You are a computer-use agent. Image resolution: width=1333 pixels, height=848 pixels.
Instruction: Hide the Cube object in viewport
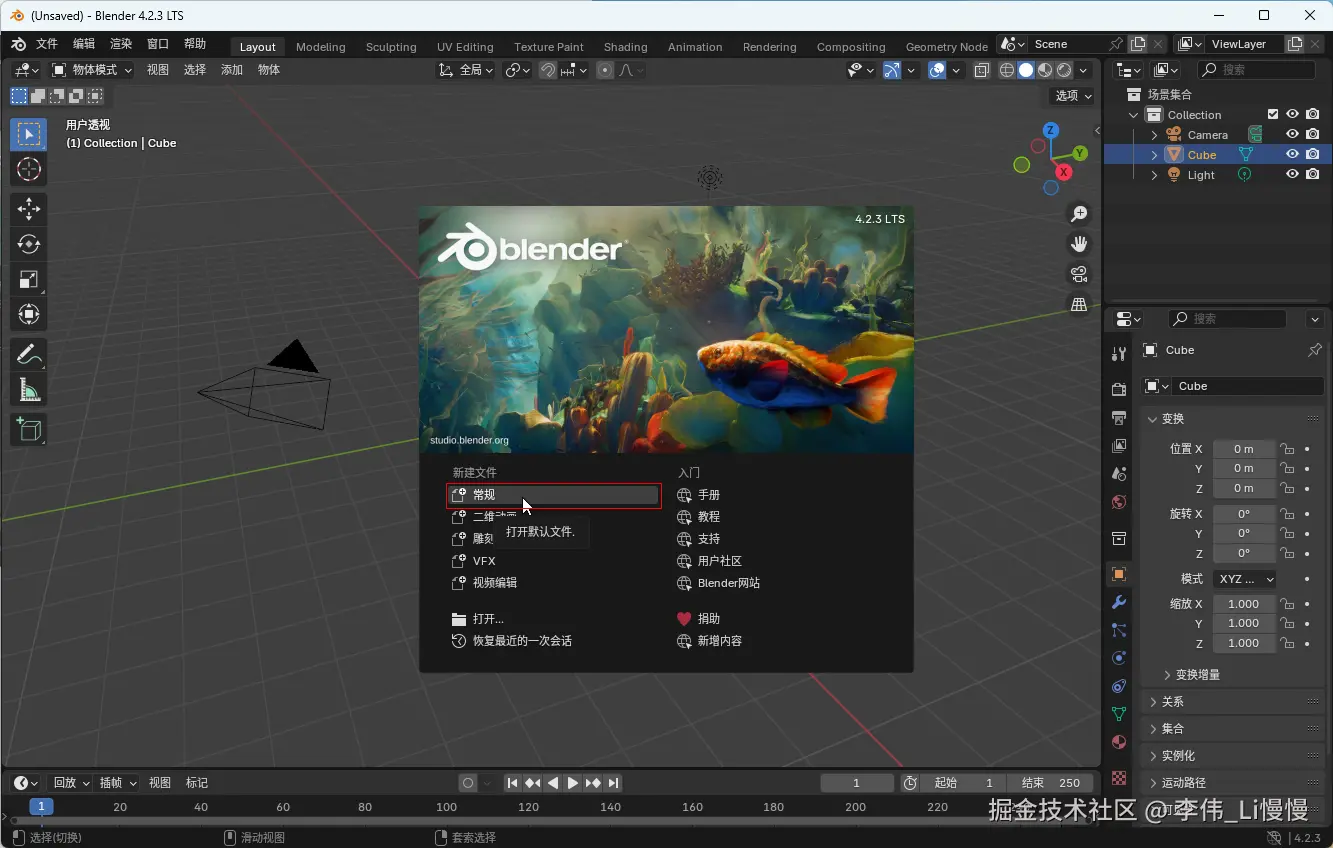[1292, 154]
